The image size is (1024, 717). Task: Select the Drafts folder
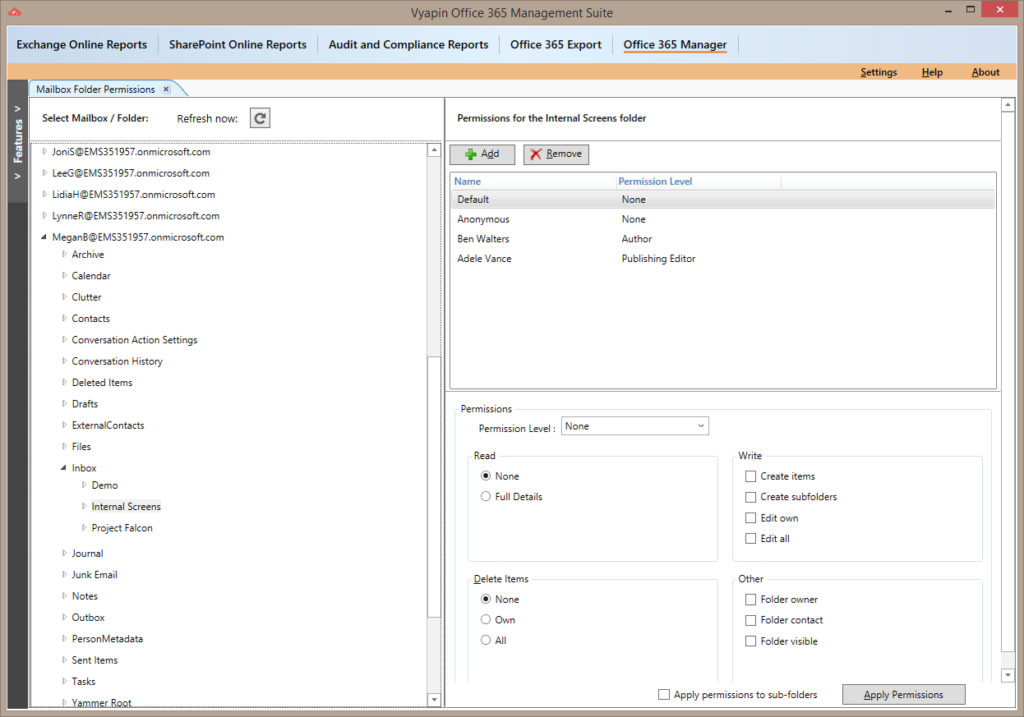click(x=85, y=404)
